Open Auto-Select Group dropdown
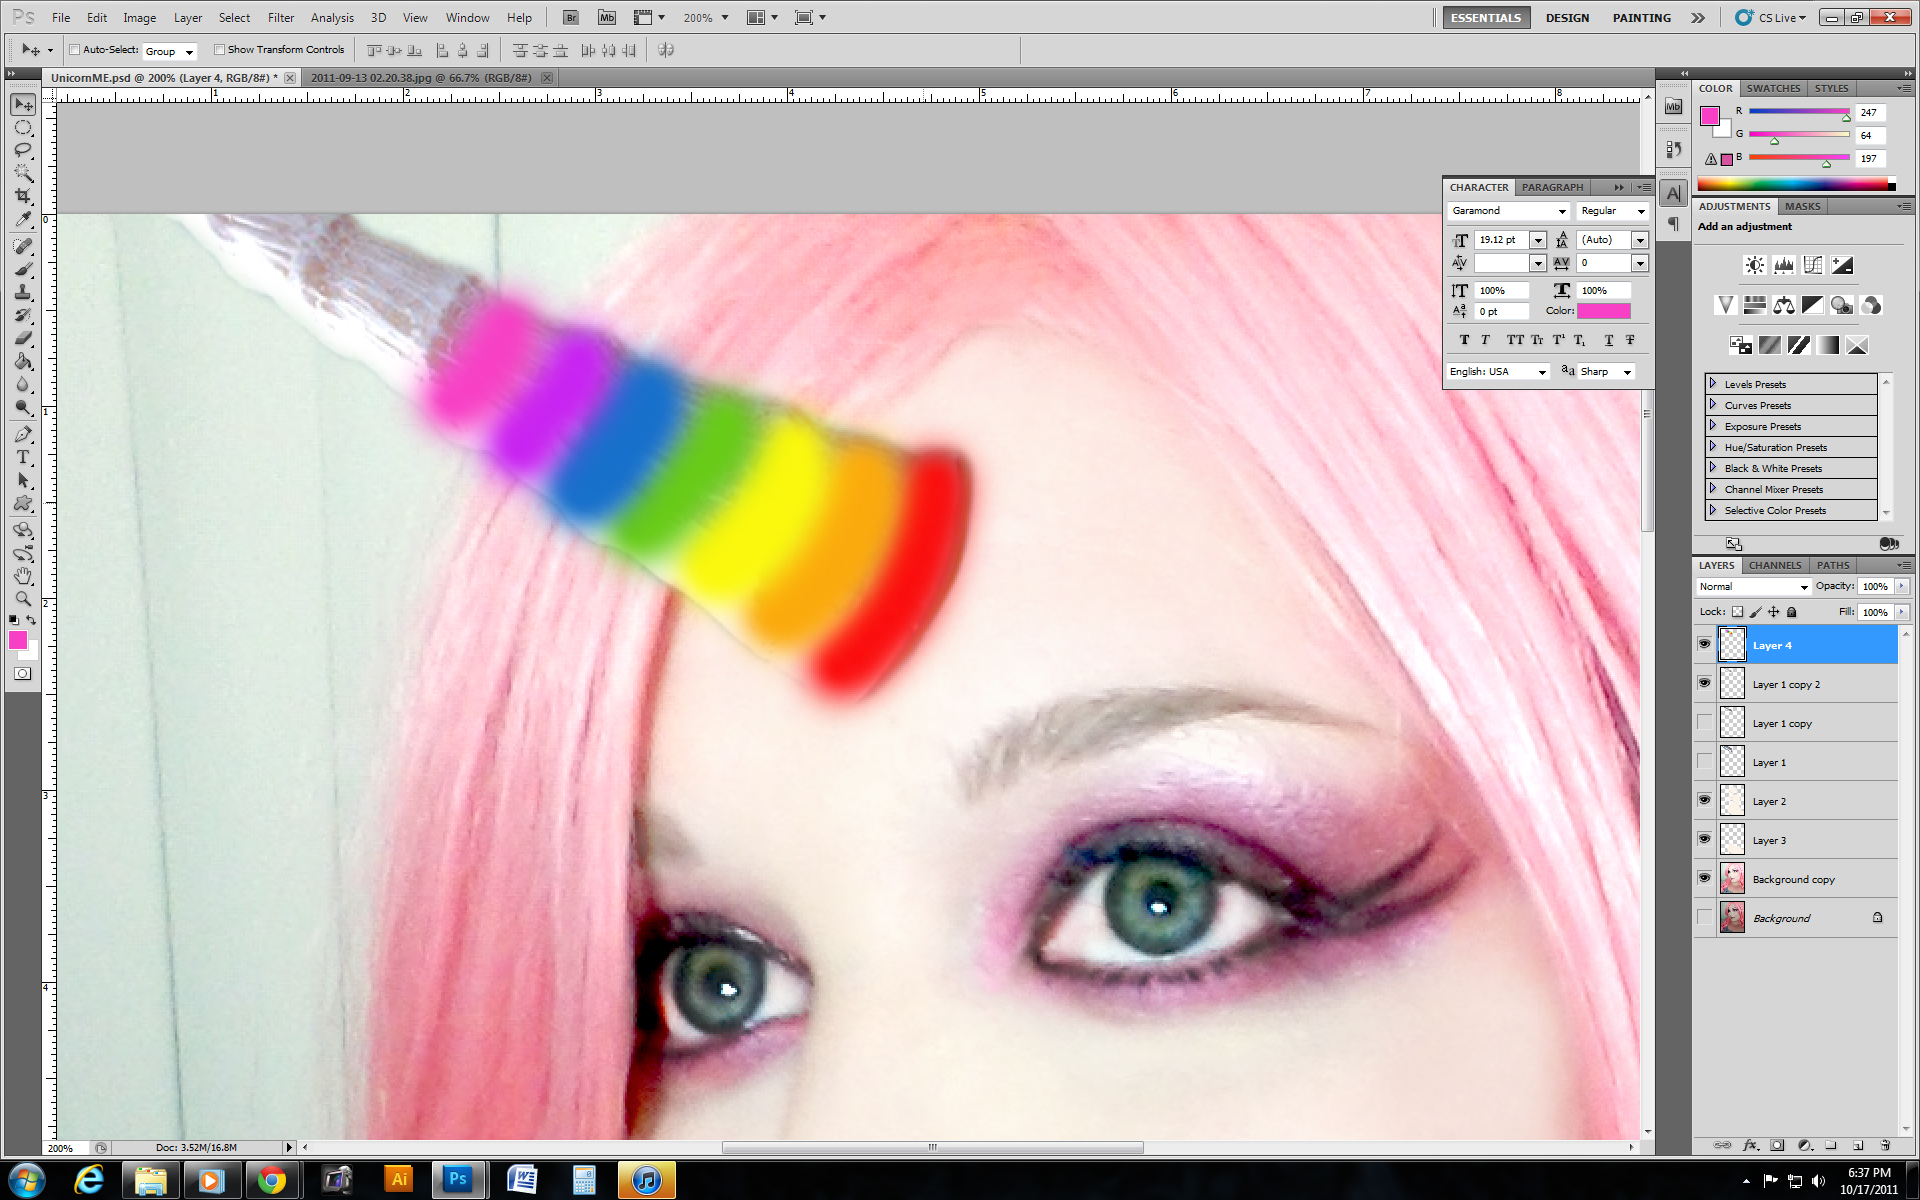 pos(170,51)
